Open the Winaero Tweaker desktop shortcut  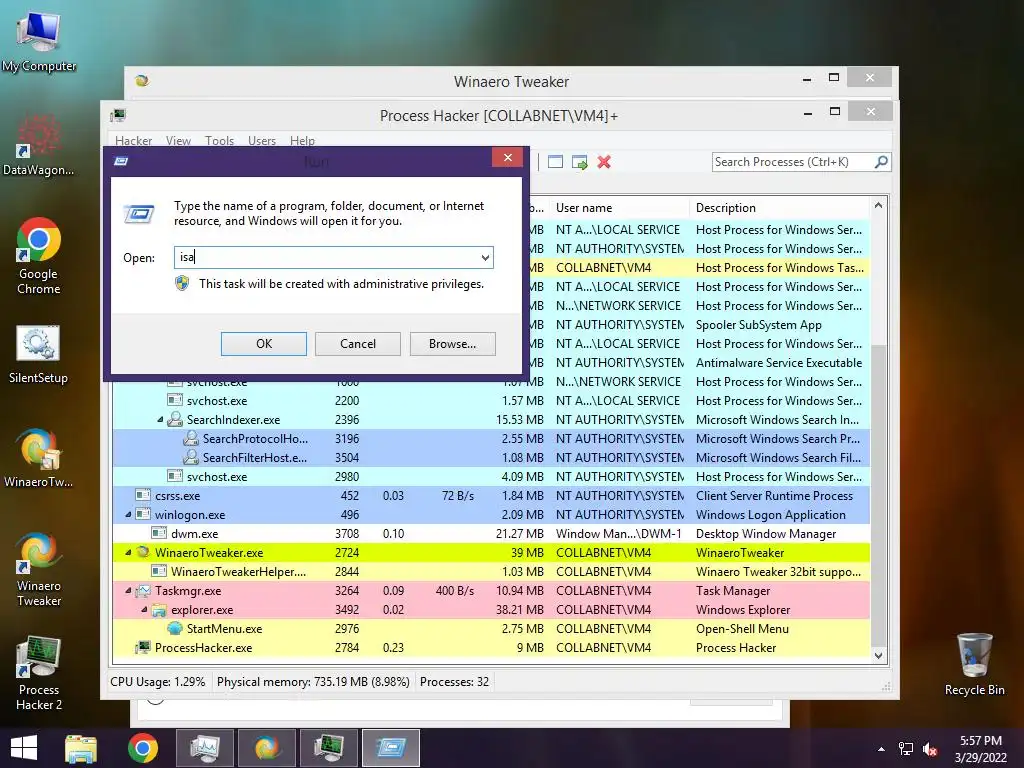(39, 570)
